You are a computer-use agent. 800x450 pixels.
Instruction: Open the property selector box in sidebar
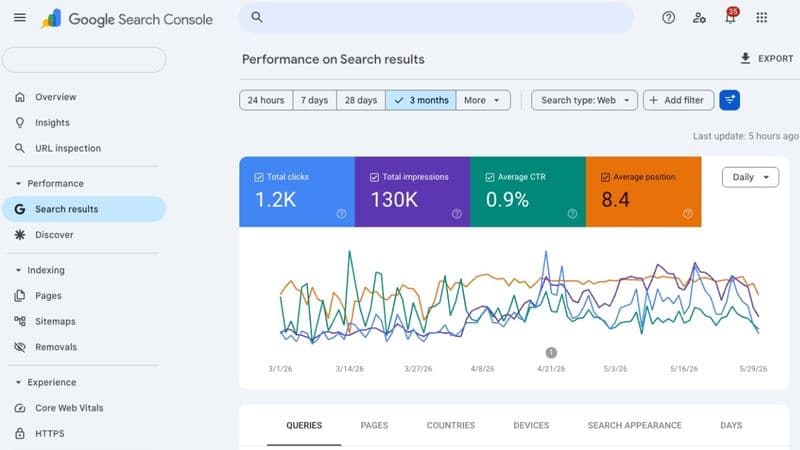point(84,60)
